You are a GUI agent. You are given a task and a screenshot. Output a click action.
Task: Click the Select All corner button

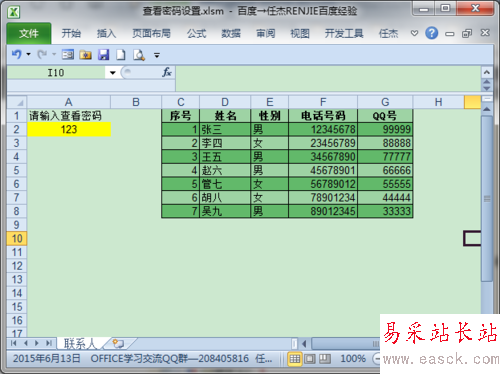(17, 102)
